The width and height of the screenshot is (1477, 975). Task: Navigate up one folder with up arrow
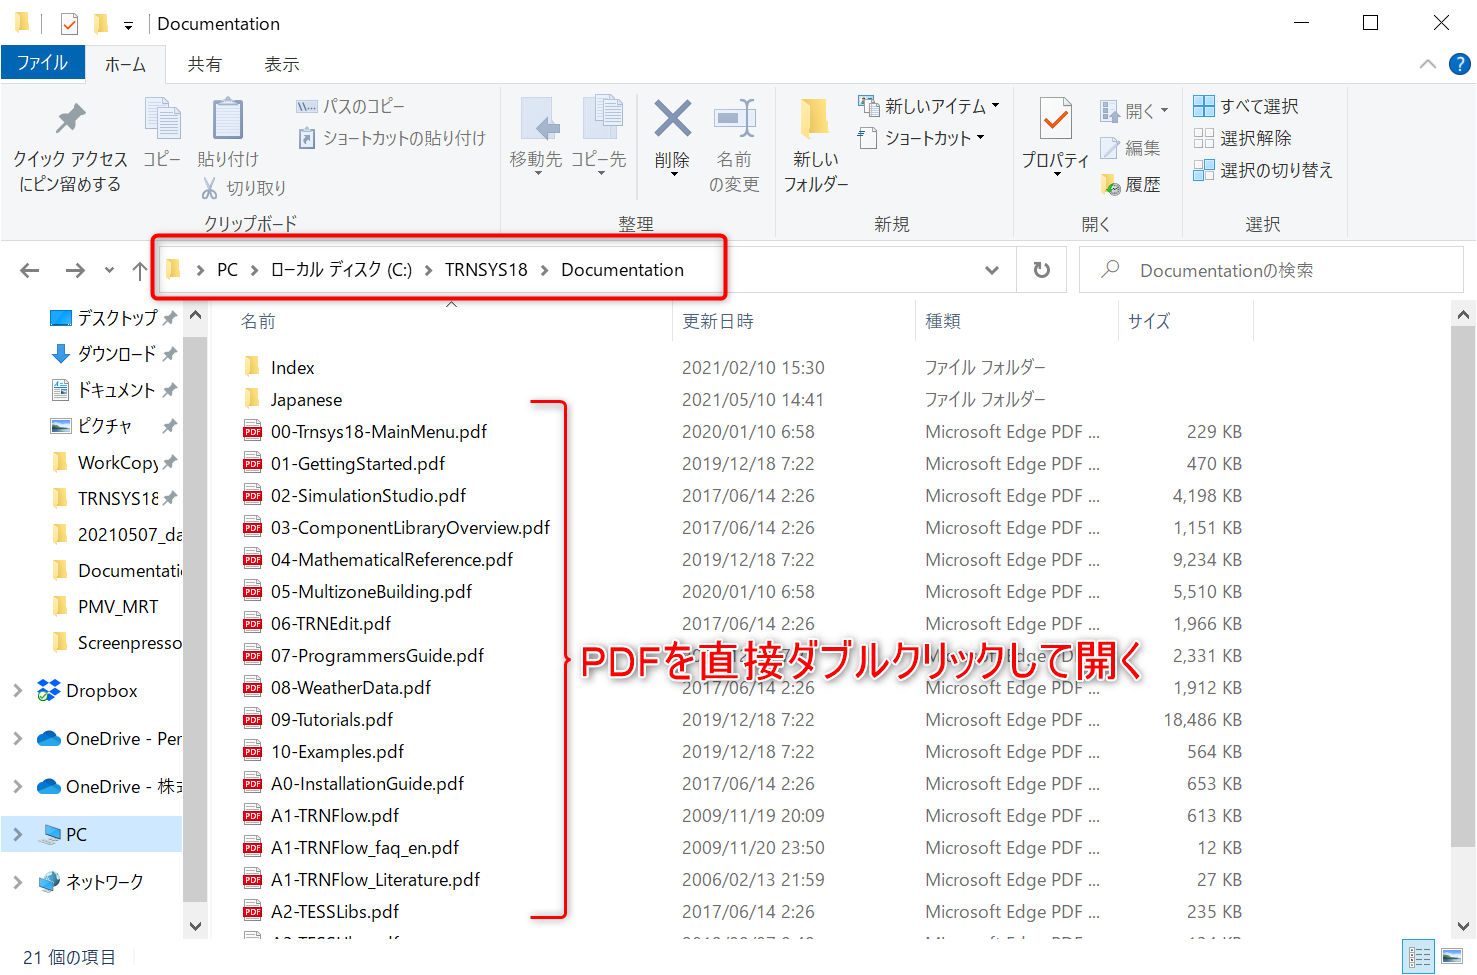coord(139,270)
